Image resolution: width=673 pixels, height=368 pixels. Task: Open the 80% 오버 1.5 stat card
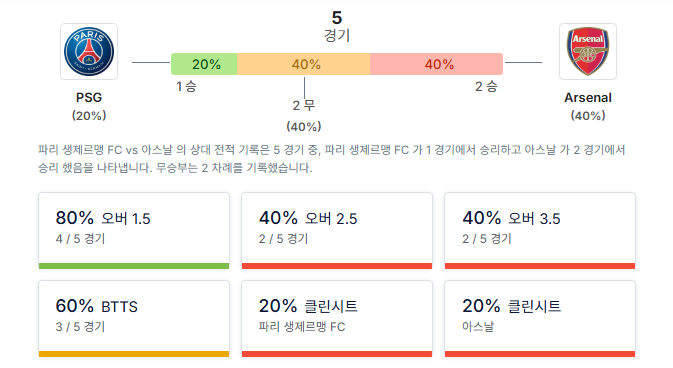134,231
